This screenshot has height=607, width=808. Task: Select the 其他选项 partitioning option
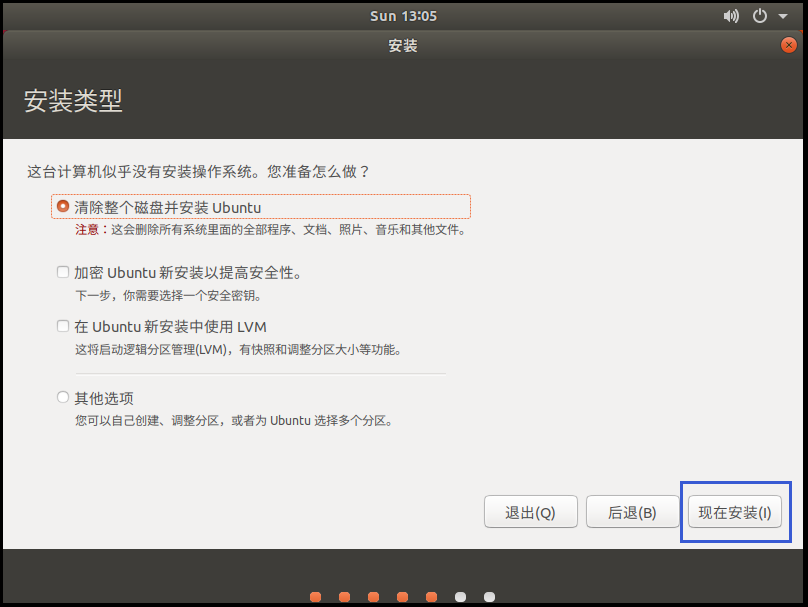tap(62, 397)
